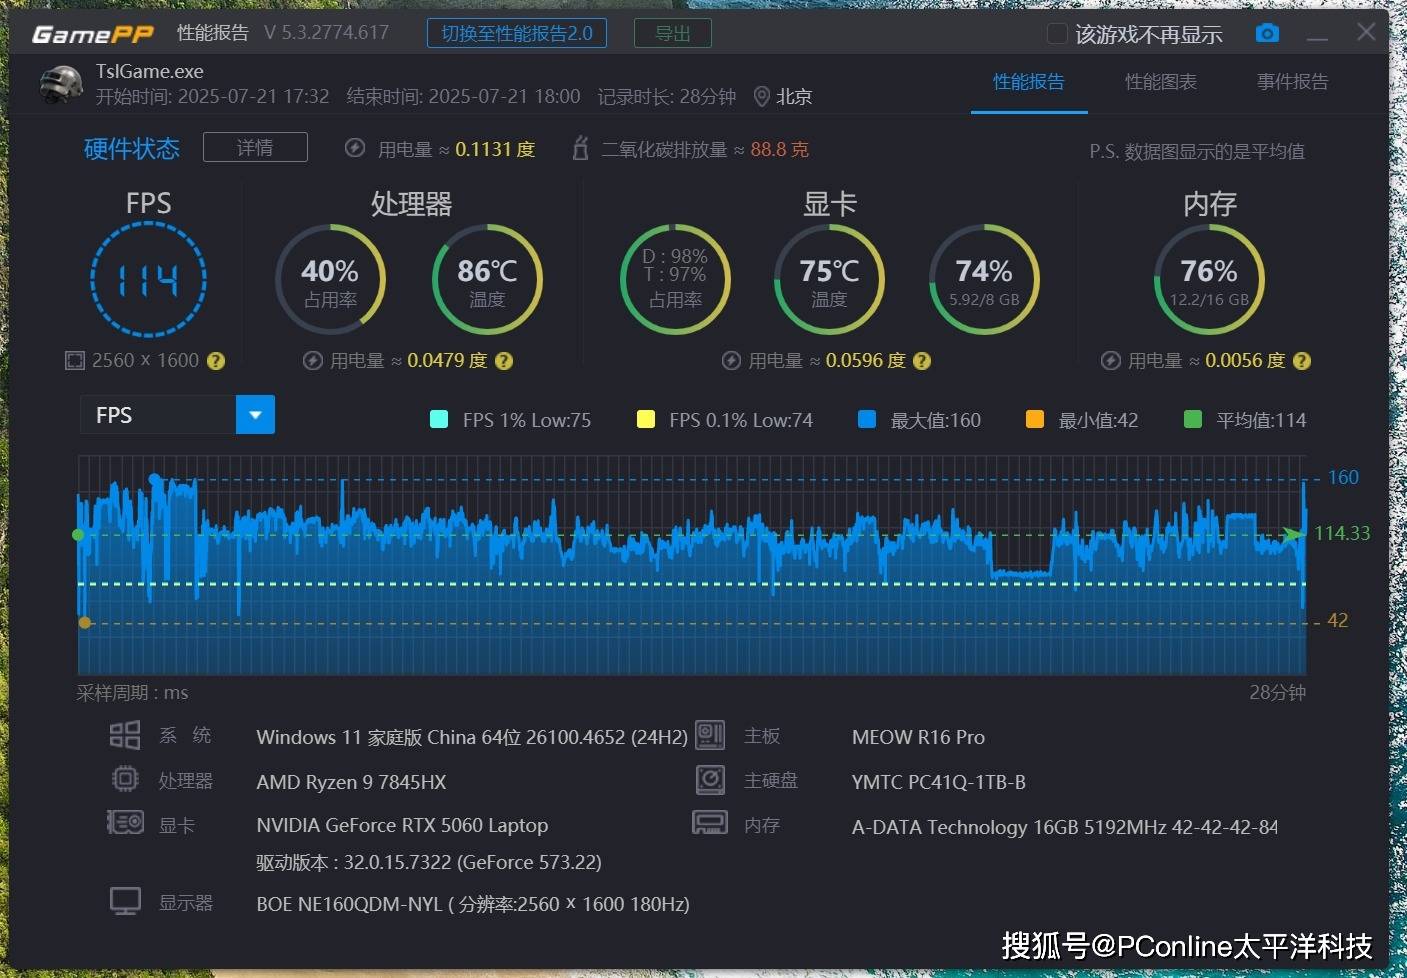Click the camera screenshot icon
The image size is (1407, 978).
[x=1267, y=34]
